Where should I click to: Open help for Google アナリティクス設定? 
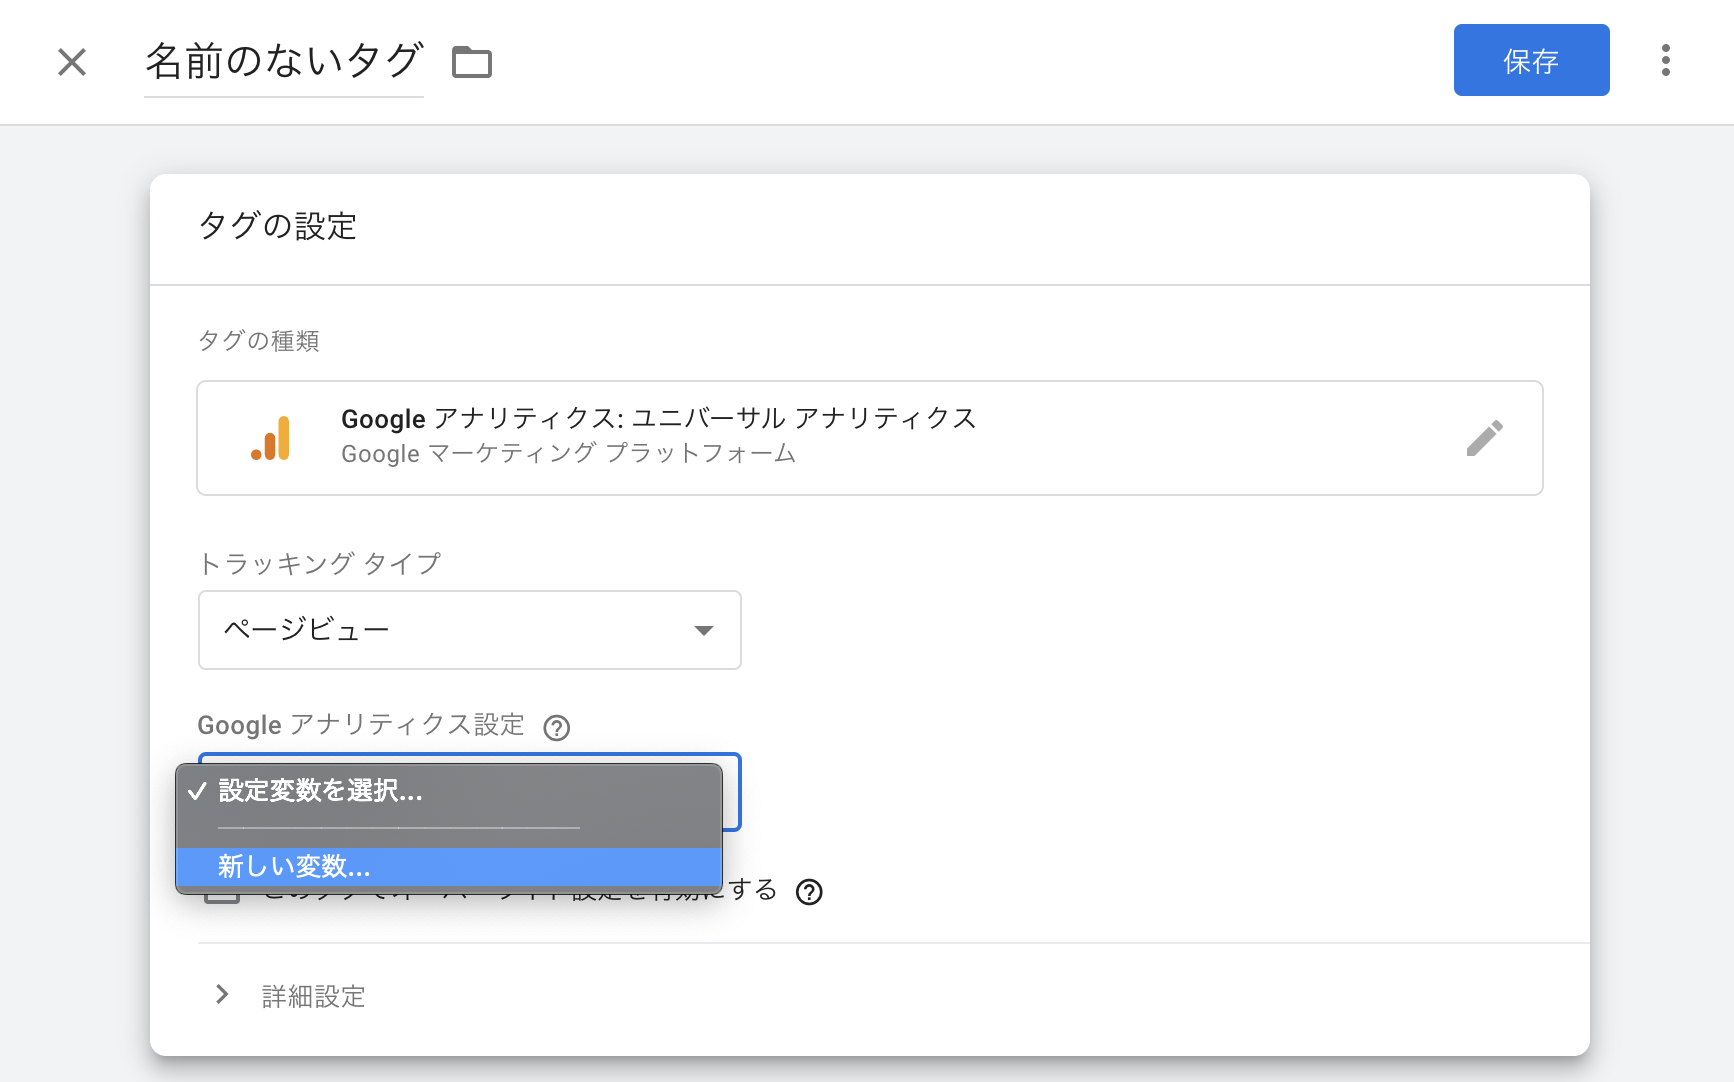click(556, 727)
